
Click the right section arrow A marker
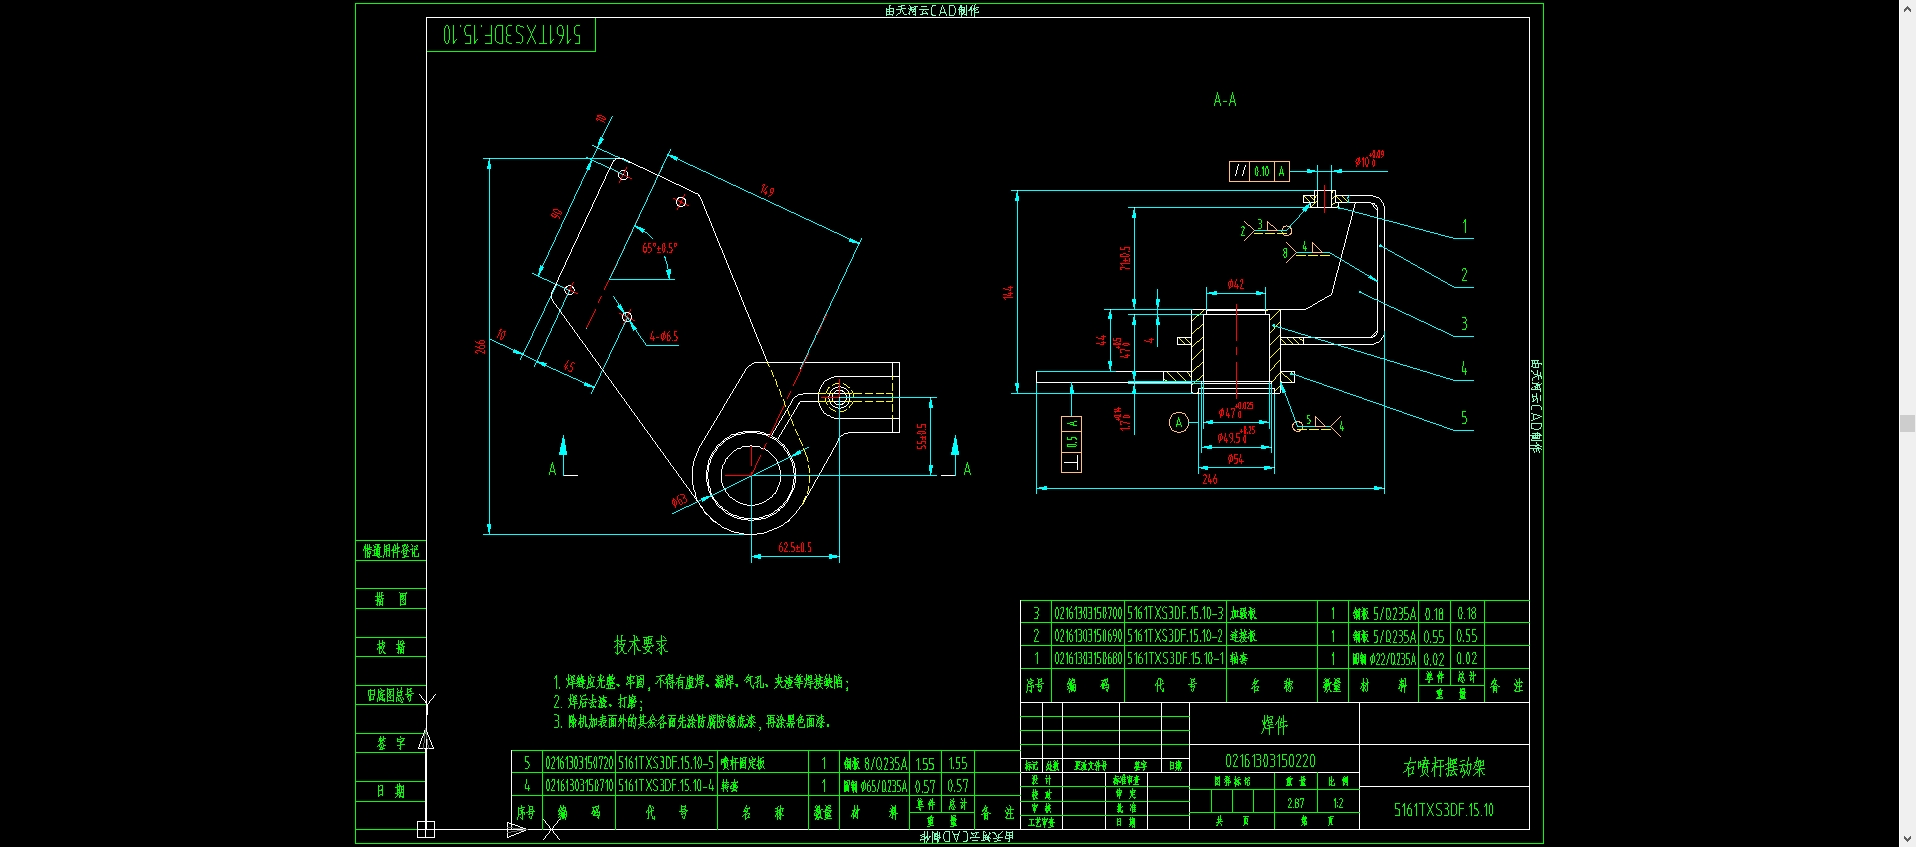pos(958,457)
